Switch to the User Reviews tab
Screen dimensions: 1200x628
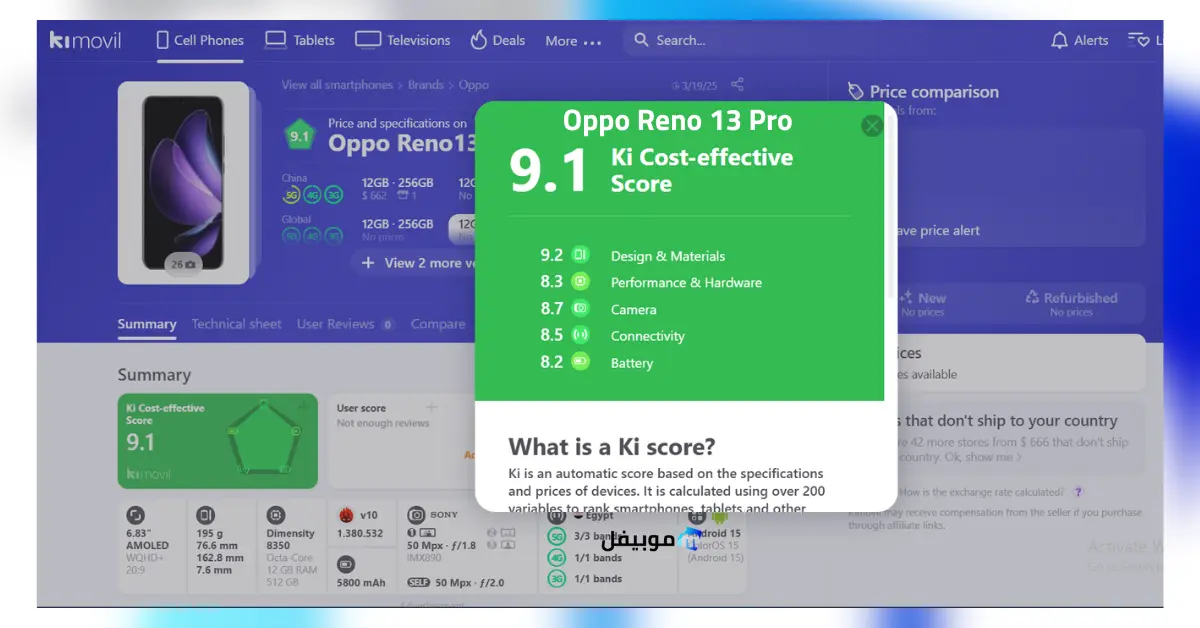click(x=346, y=324)
